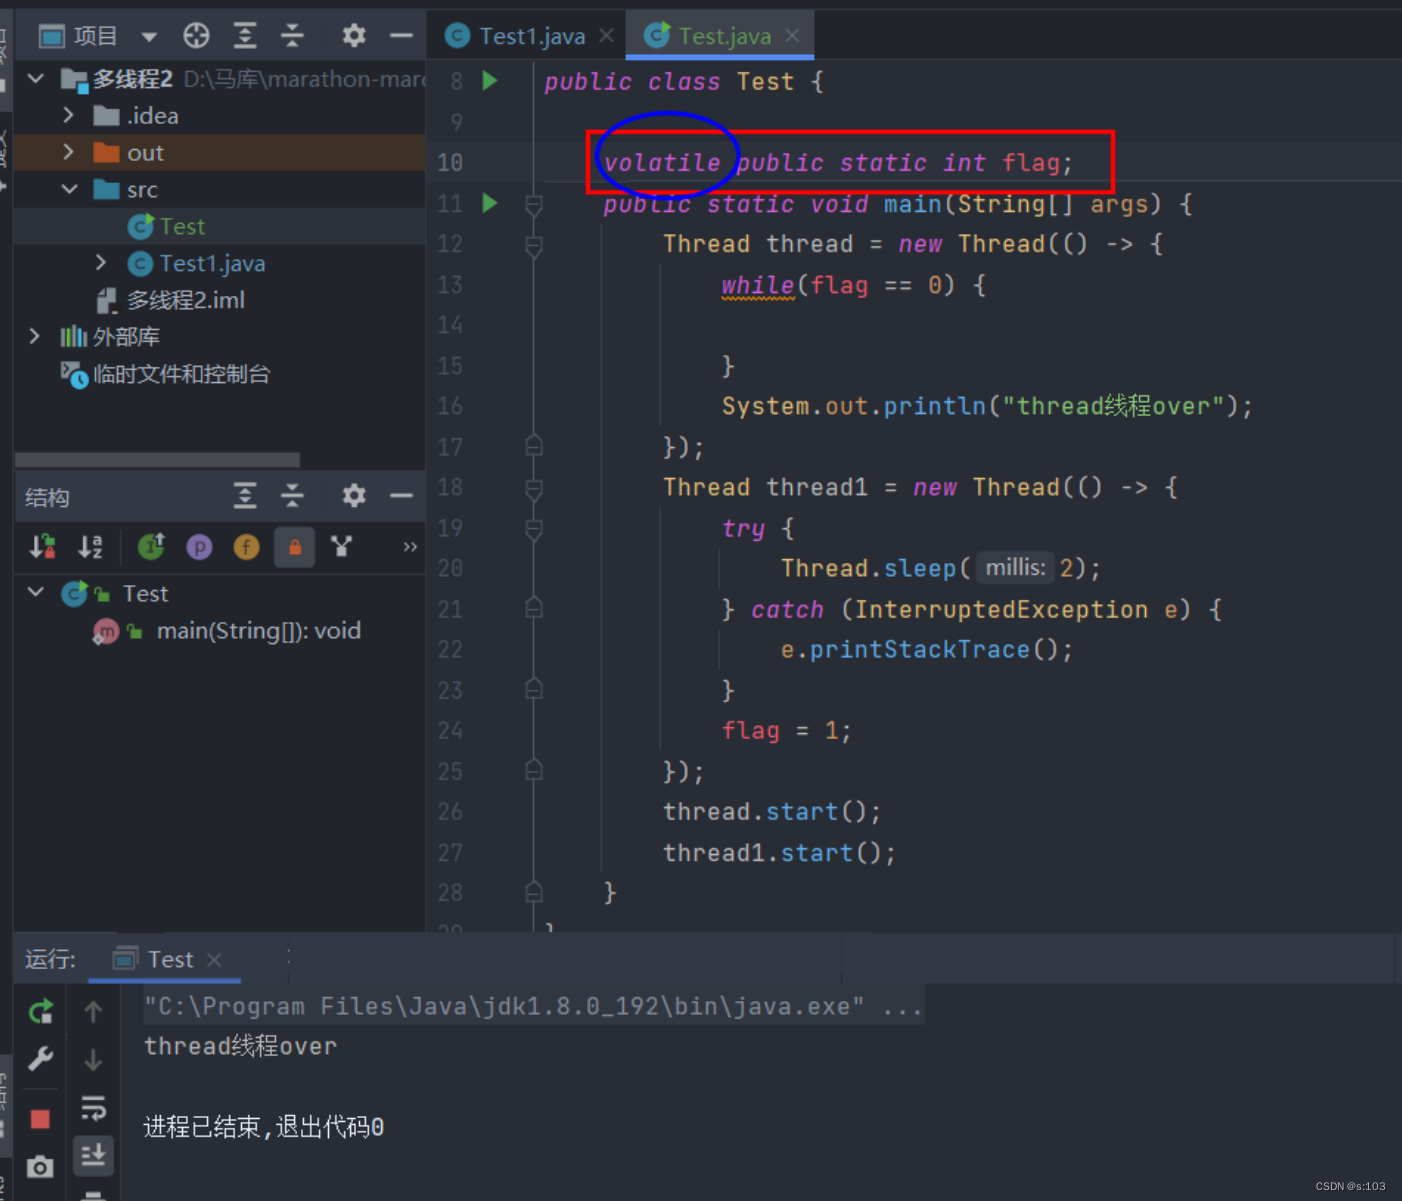Viewport: 1402px width, 1201px height.
Task: Collapse the src folder
Action: 69,189
